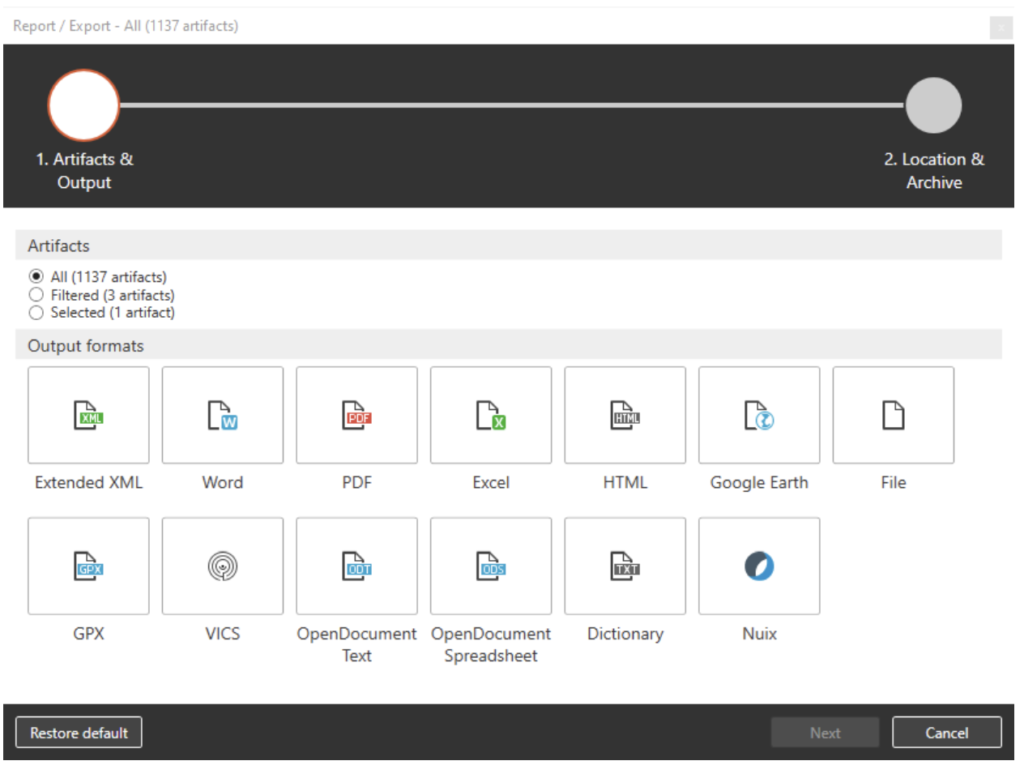Select the Extended XML output format icon
Viewport: 1024px width, 778px height.
pos(88,415)
